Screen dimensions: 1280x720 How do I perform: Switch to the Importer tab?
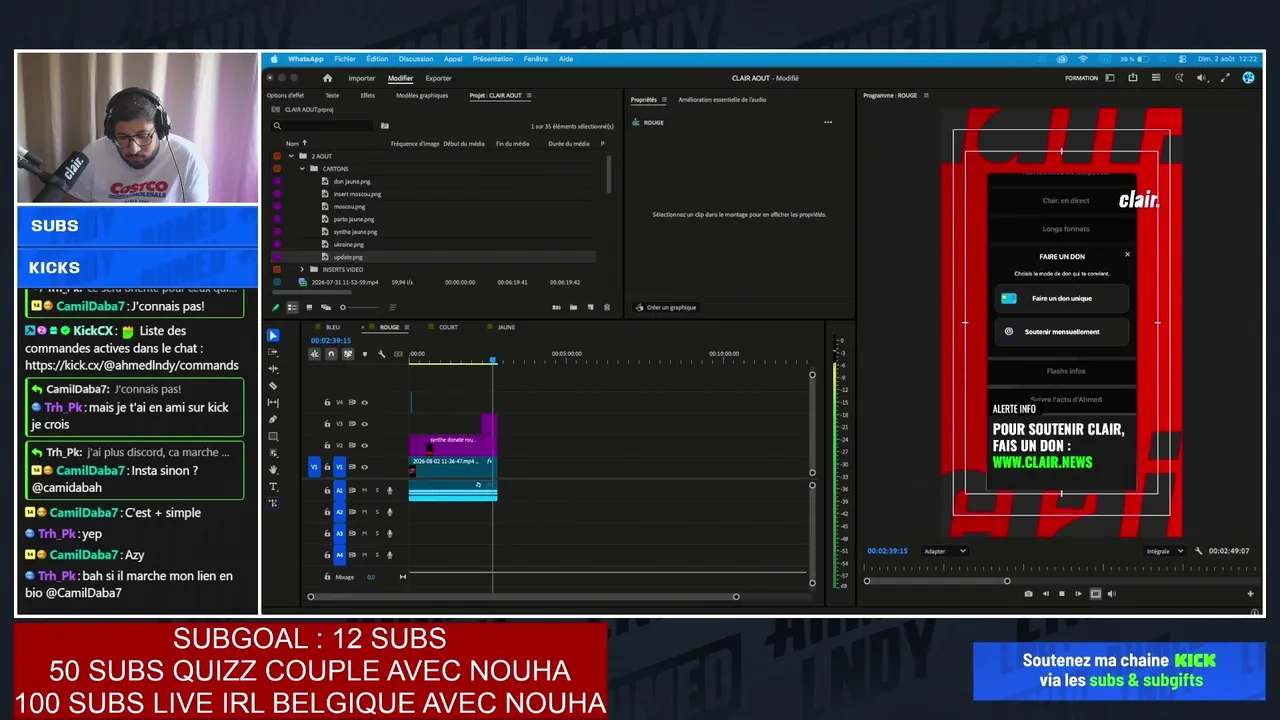pos(362,78)
